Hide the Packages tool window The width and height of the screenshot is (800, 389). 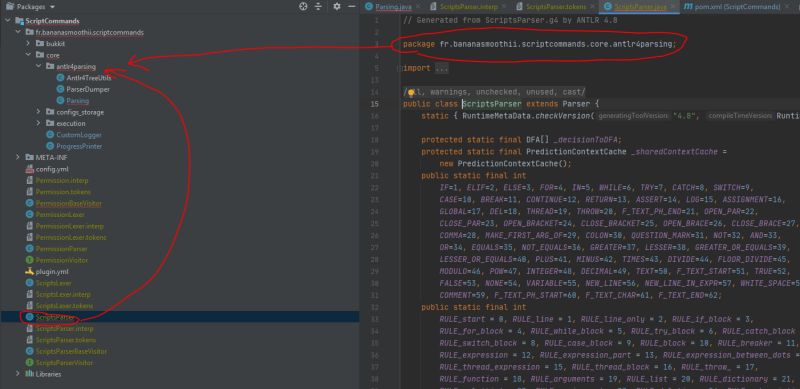(x=351, y=7)
